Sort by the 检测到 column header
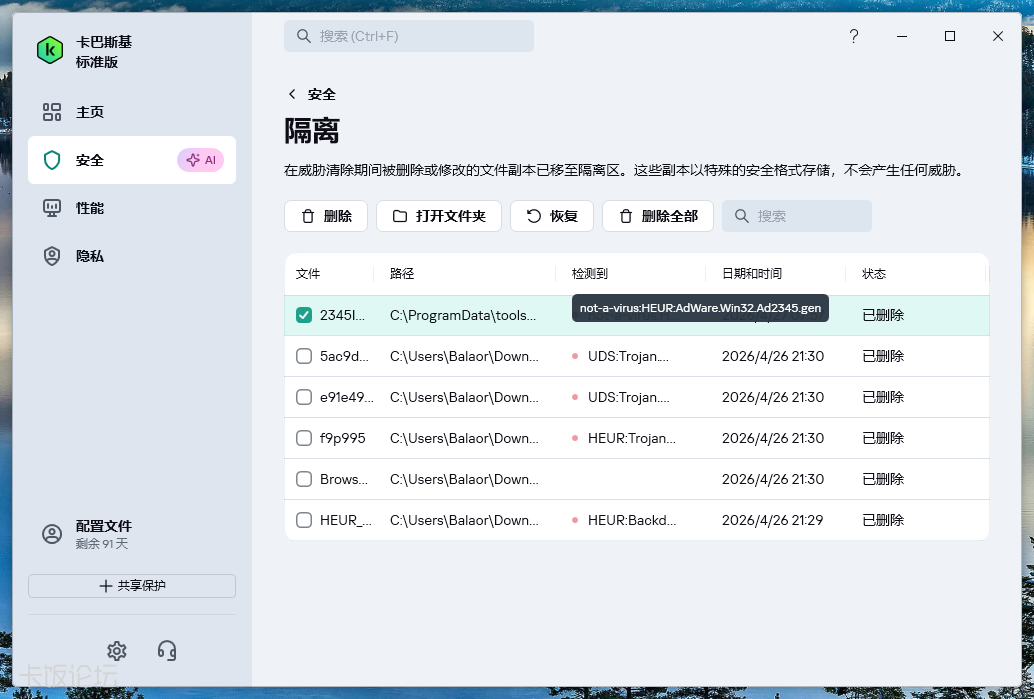Viewport: 1034px width, 699px height. coord(590,274)
